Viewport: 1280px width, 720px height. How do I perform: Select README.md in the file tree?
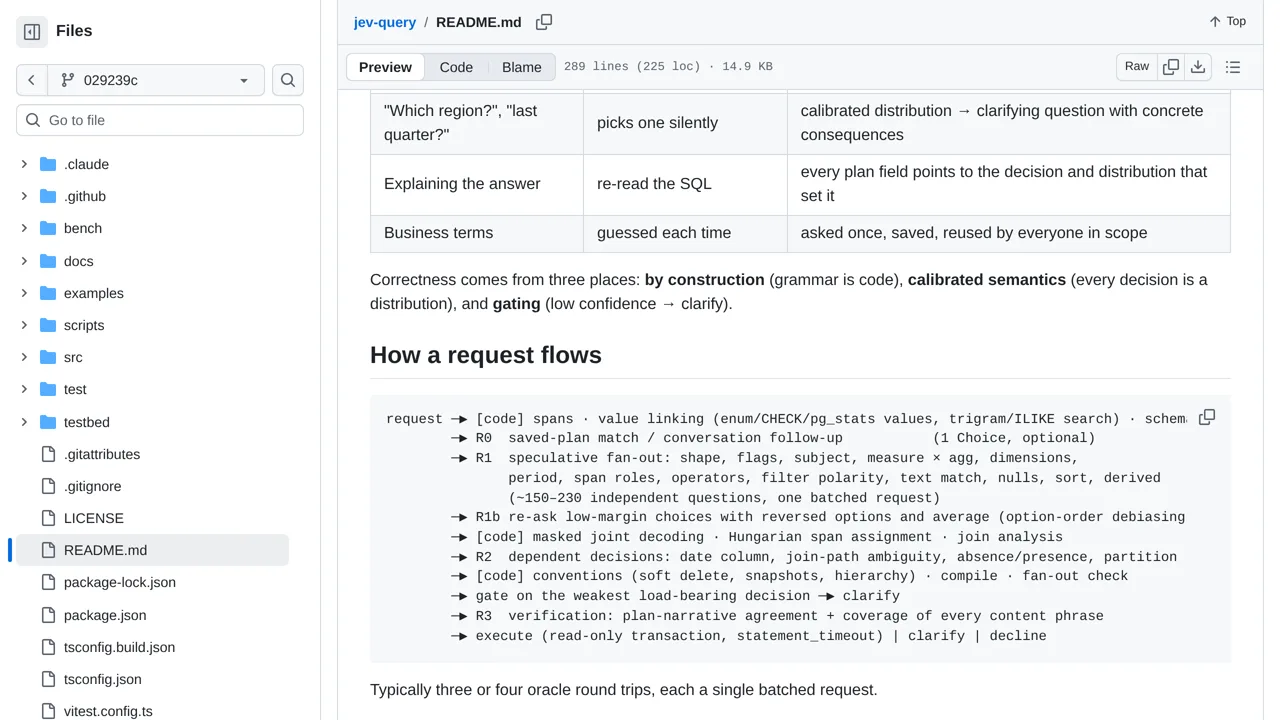(152, 550)
